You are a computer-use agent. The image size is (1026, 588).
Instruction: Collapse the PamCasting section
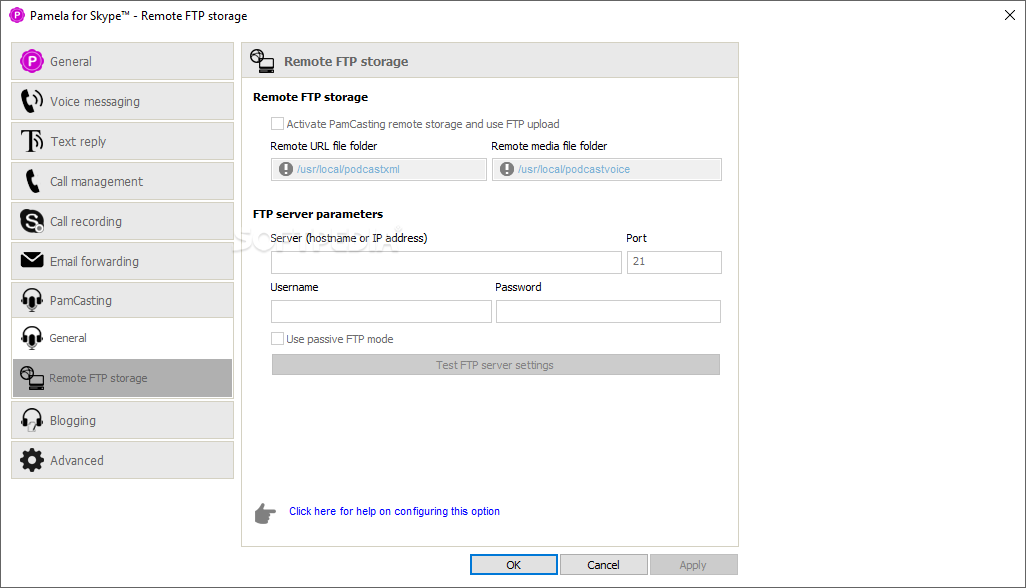(x=122, y=300)
